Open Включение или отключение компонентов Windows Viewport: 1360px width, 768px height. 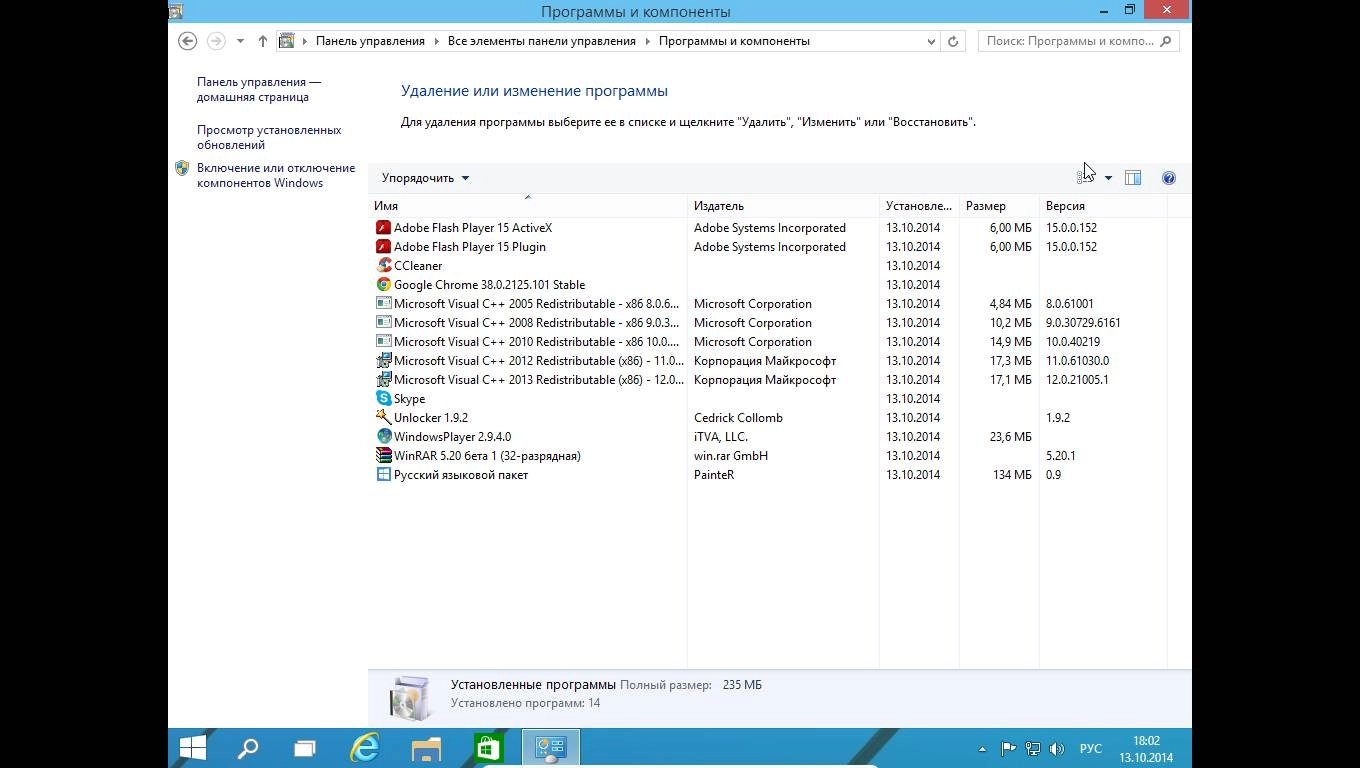[x=276, y=175]
